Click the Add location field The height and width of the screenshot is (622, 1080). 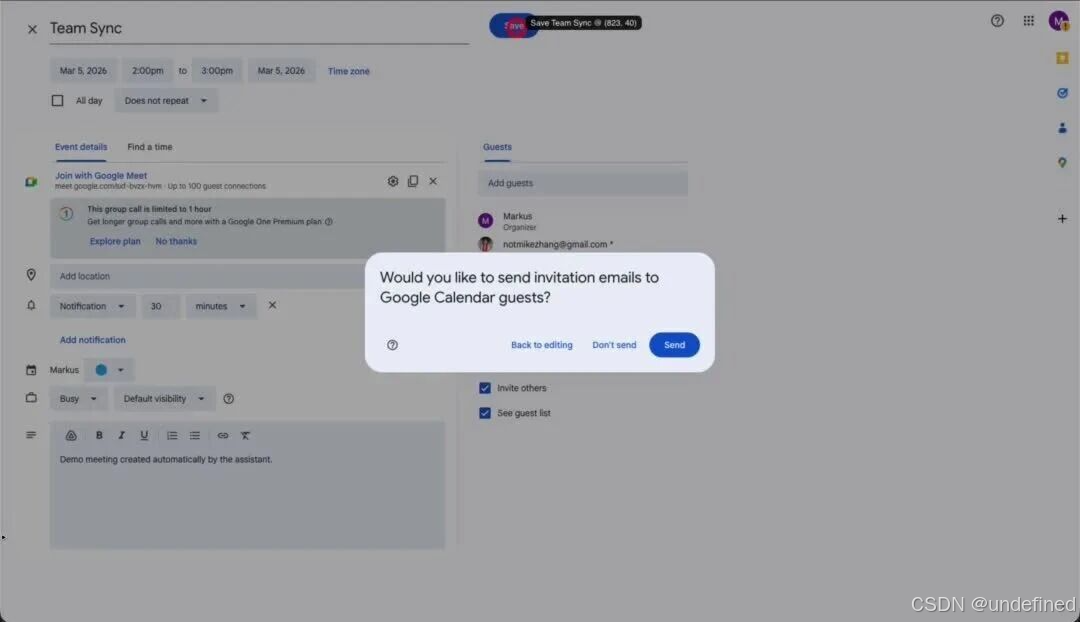coord(207,276)
